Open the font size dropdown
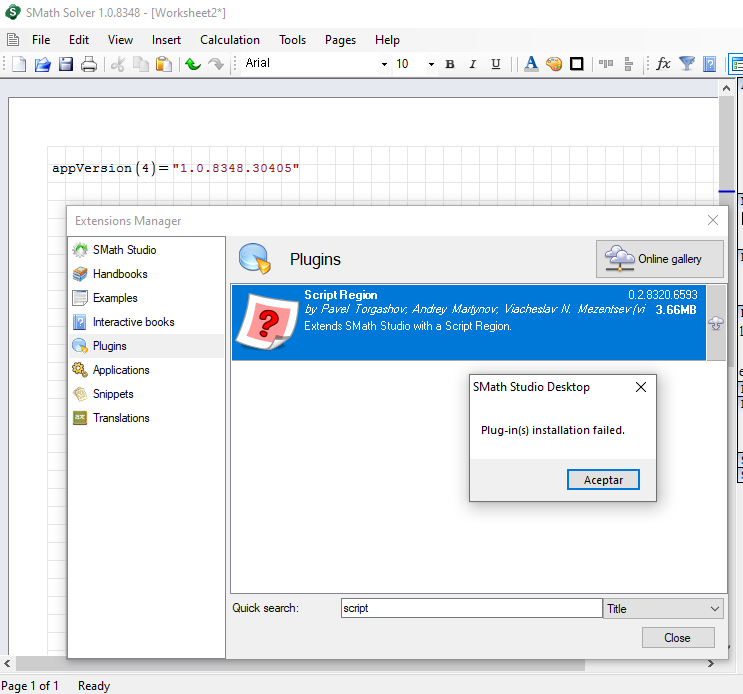This screenshot has width=743, height=694. 431,64
